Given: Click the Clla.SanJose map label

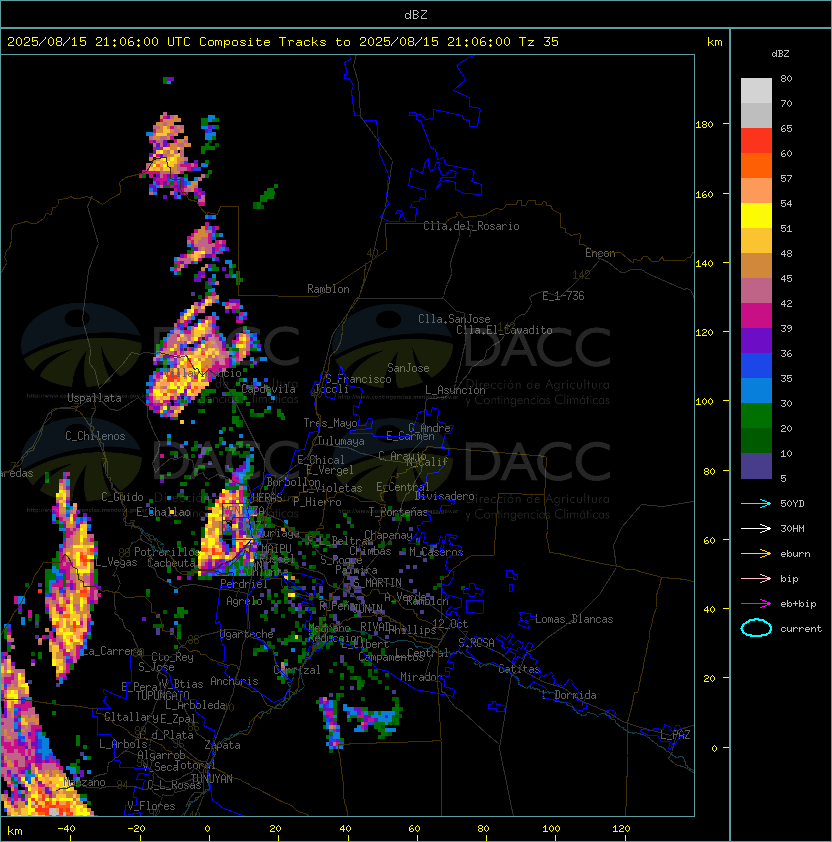Looking at the screenshot, I should [454, 319].
